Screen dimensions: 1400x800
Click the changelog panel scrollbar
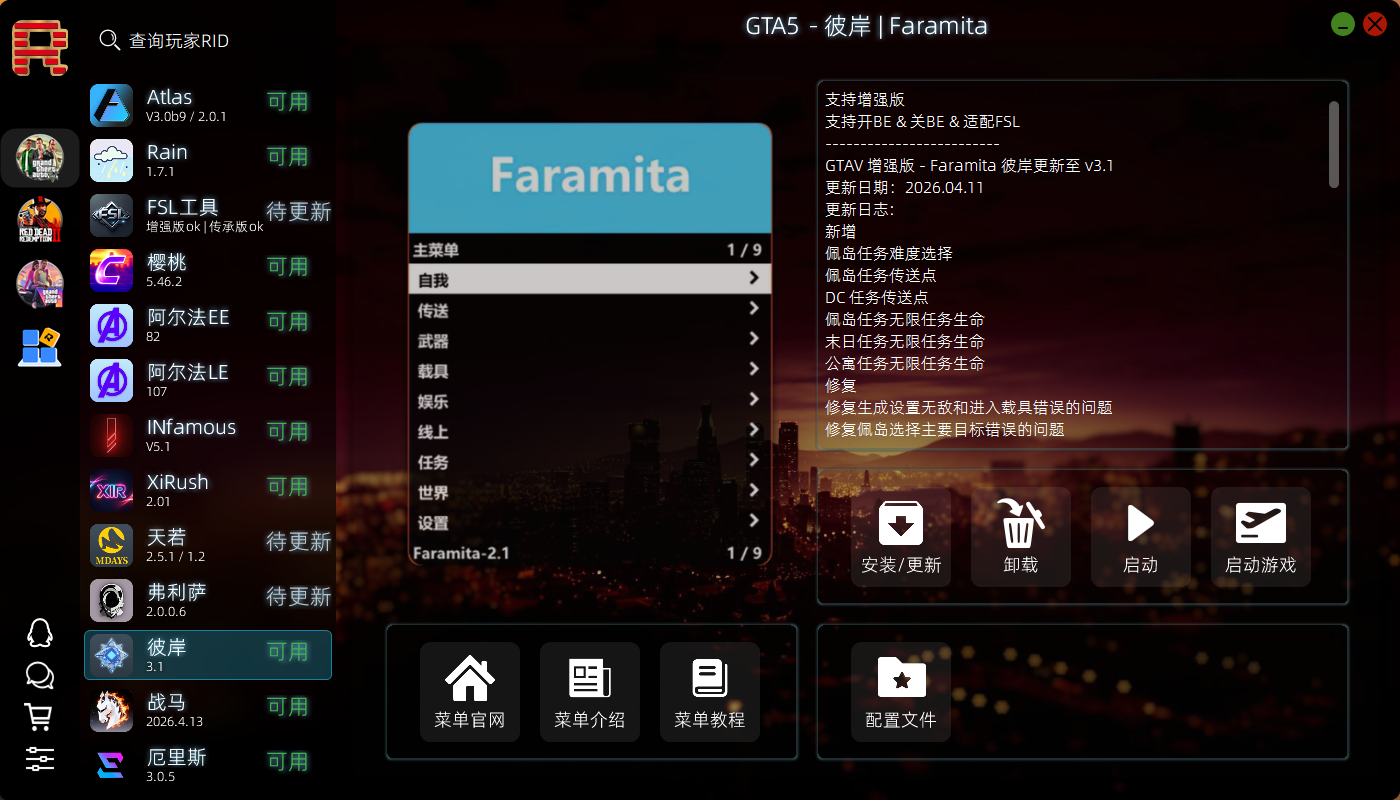point(1333,144)
